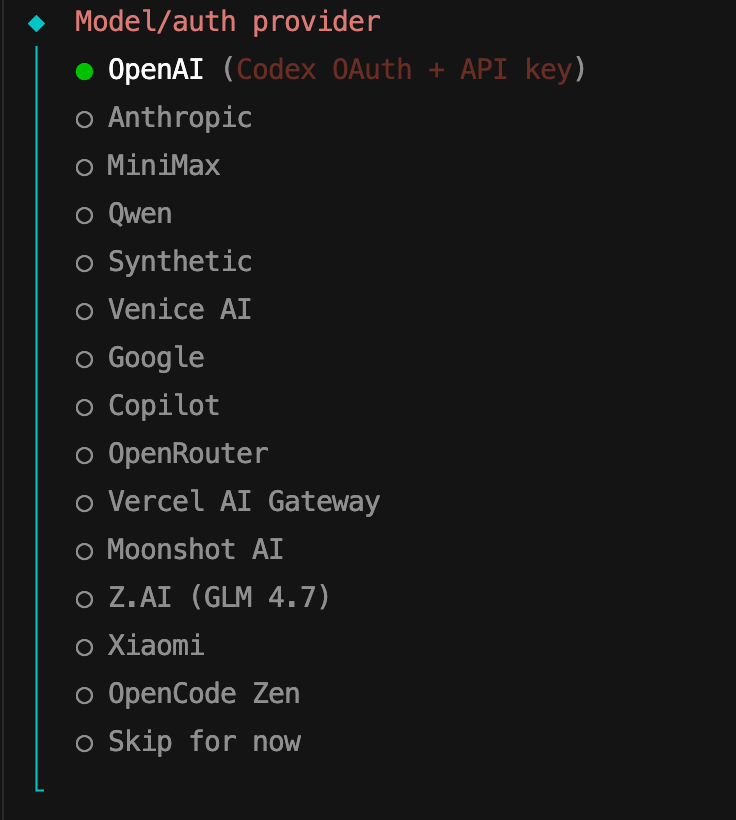Select the Synthetic provider radio button
The height and width of the screenshot is (820, 736).
[x=85, y=262]
